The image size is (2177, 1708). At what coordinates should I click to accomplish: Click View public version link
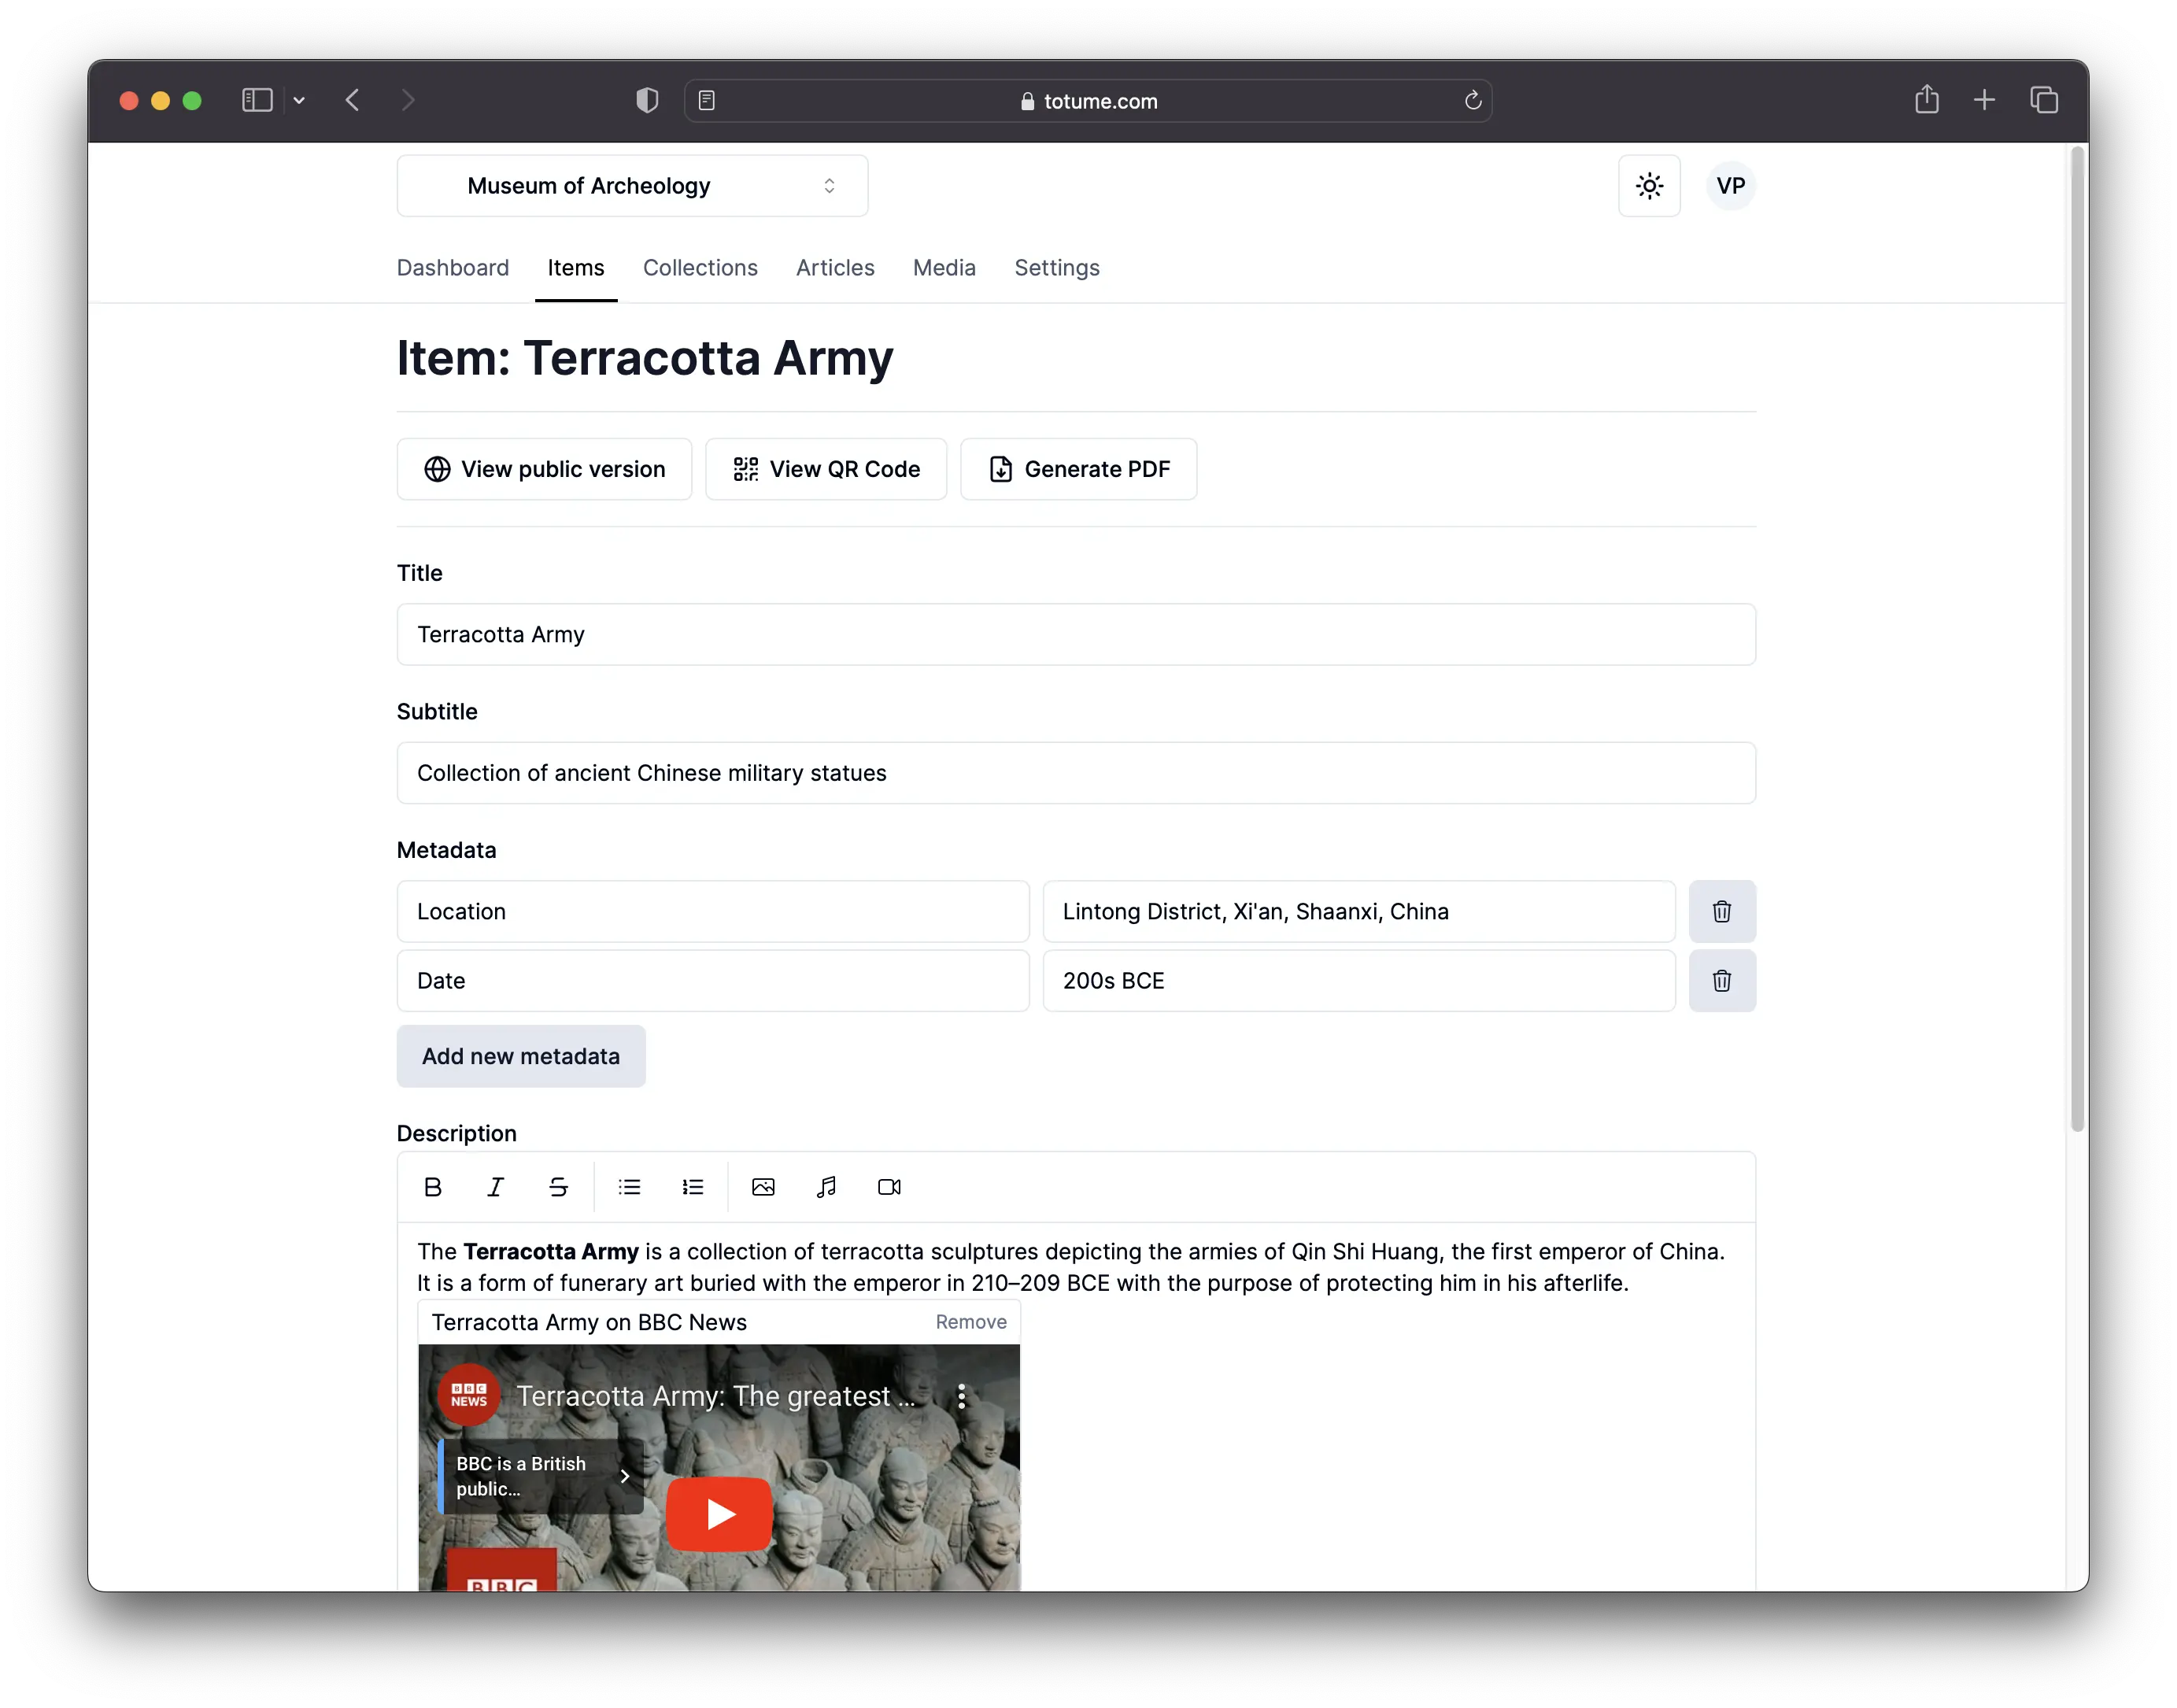(x=542, y=468)
